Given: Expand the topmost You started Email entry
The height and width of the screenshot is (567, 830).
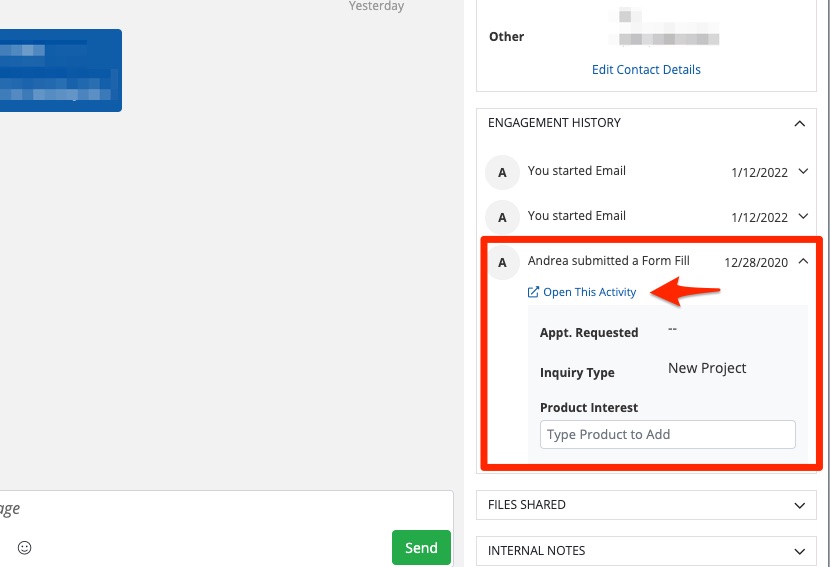Looking at the screenshot, I should [x=803, y=172].
